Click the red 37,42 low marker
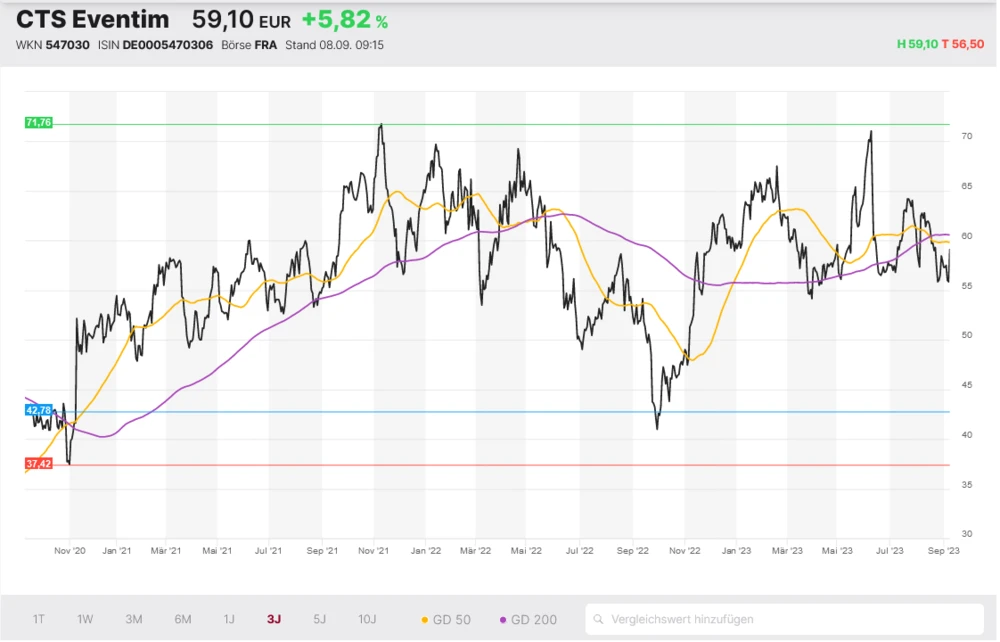The width and height of the screenshot is (1000, 642). [x=38, y=464]
